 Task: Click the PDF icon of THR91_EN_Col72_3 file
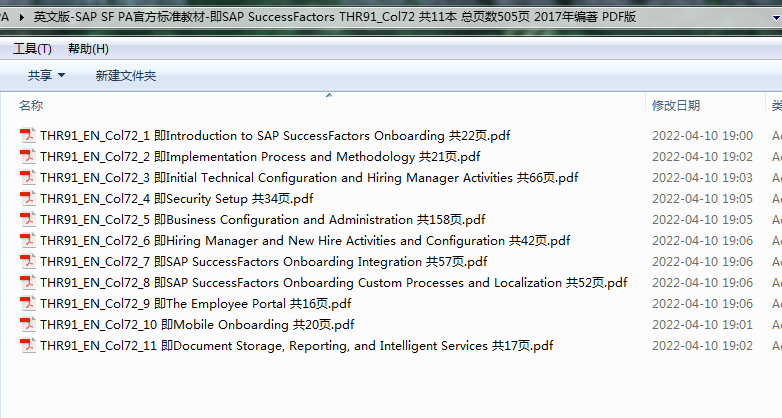click(x=27, y=178)
